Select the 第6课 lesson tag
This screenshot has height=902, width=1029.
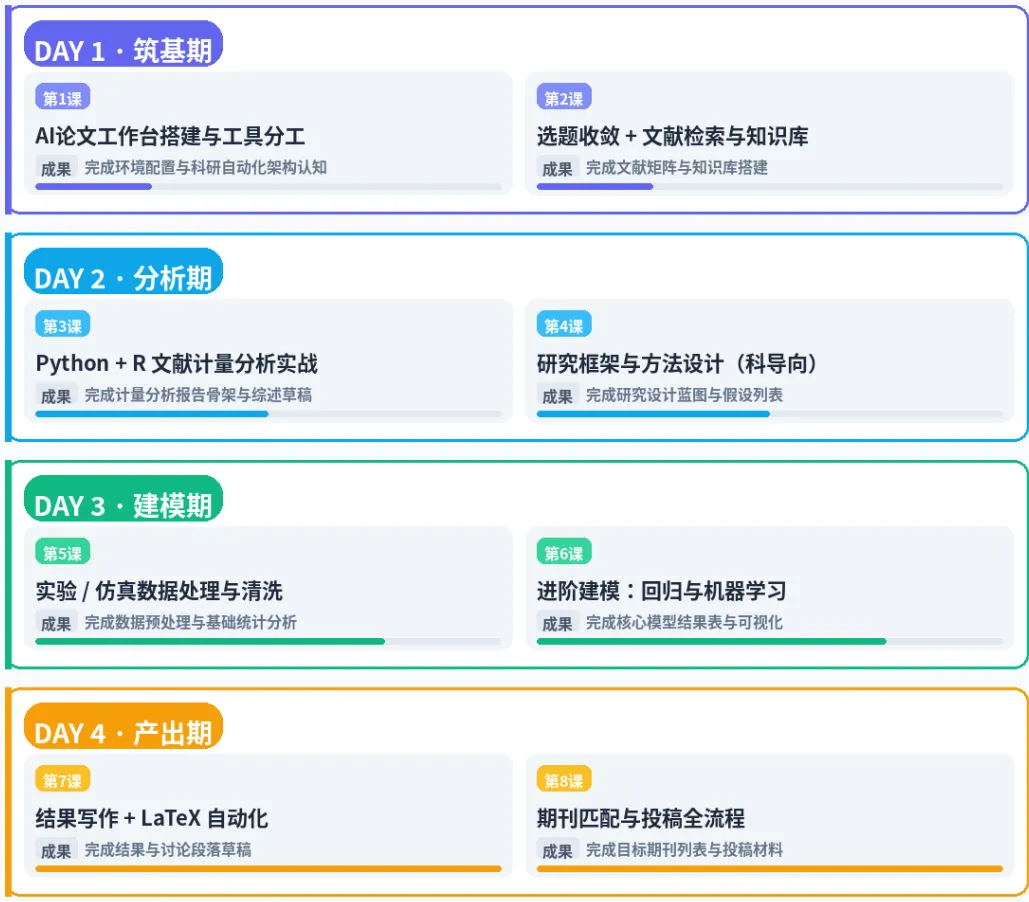click(x=564, y=553)
